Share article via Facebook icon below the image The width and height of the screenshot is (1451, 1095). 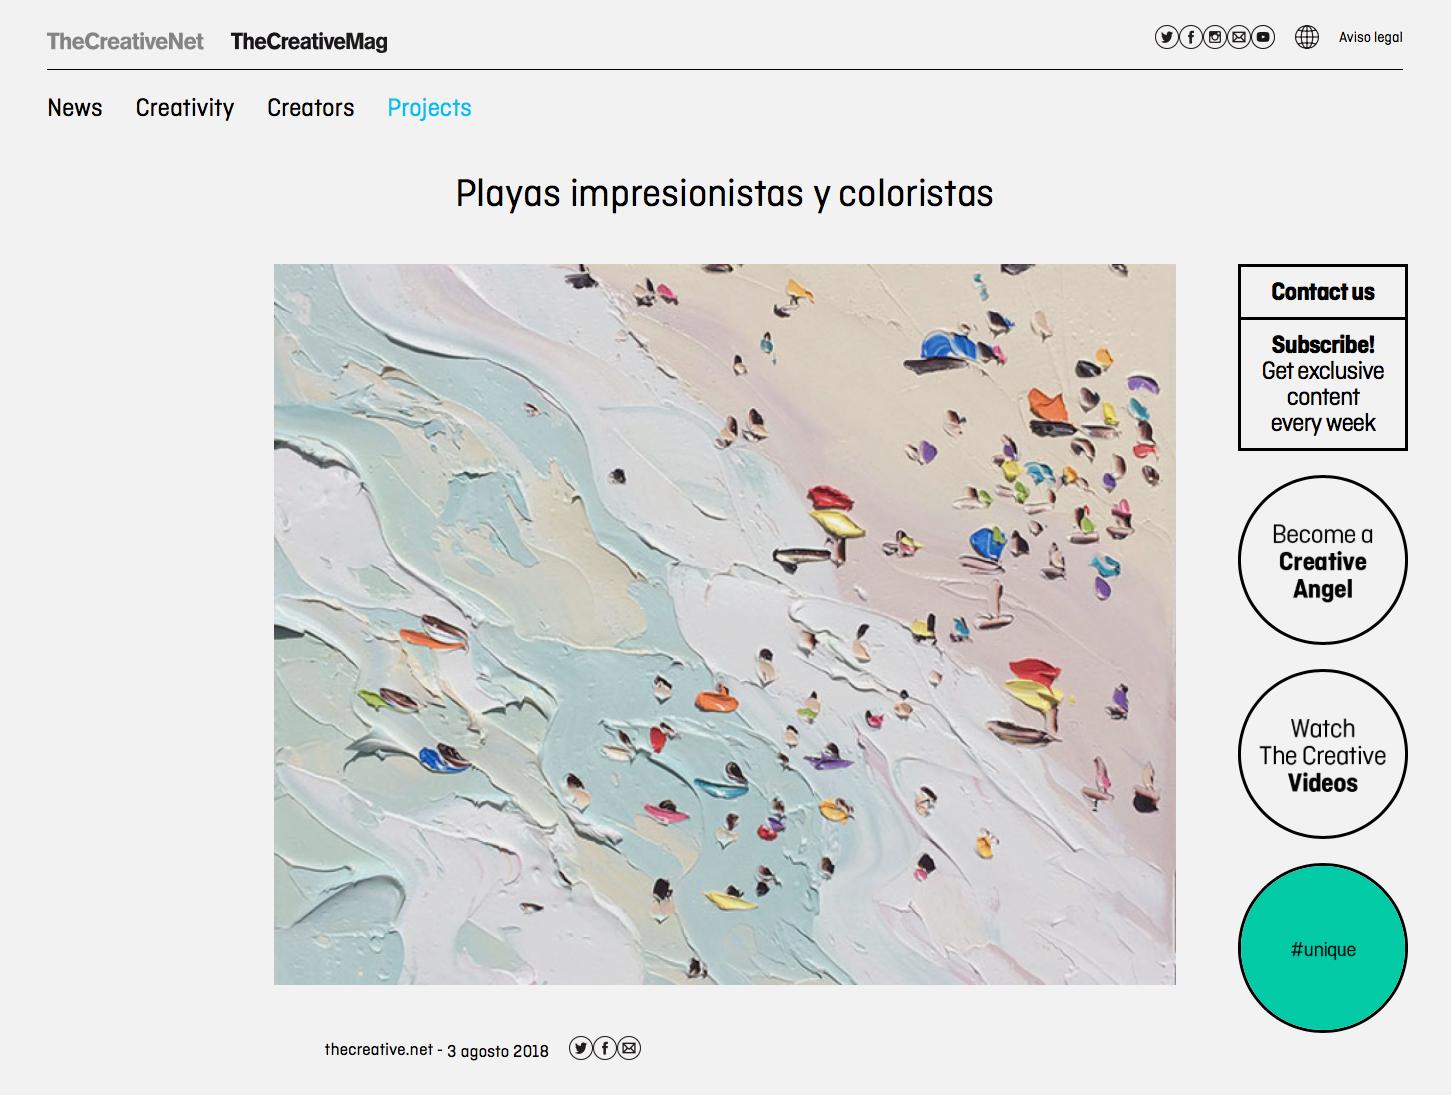pyautogui.click(x=605, y=1048)
